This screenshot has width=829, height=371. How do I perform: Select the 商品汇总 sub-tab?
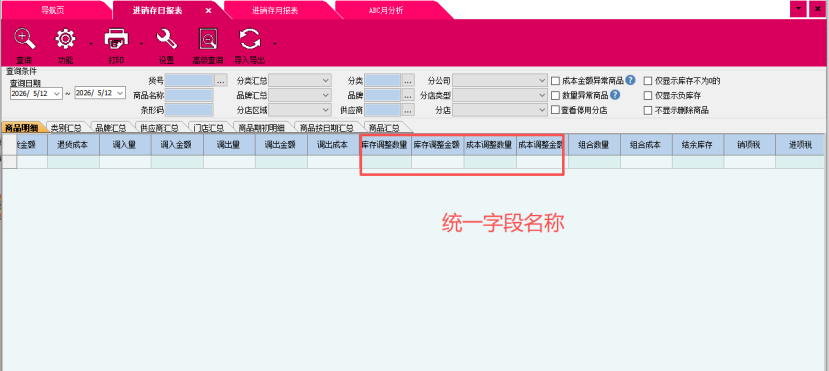(x=384, y=127)
